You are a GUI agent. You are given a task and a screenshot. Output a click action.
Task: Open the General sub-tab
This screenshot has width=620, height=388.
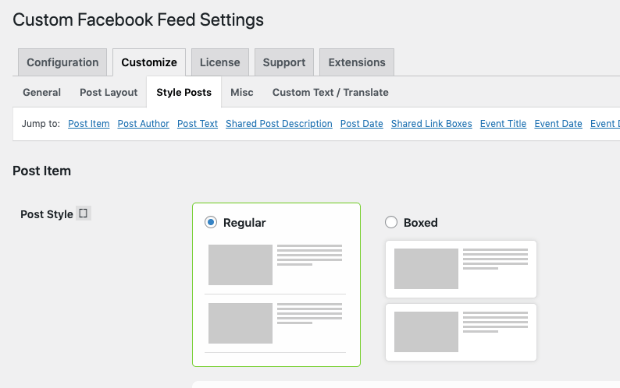(42, 92)
